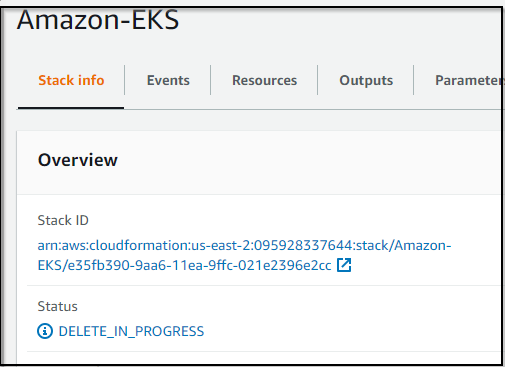Open the arn:aws:cloudformation Stack ID link

[x=244, y=255]
